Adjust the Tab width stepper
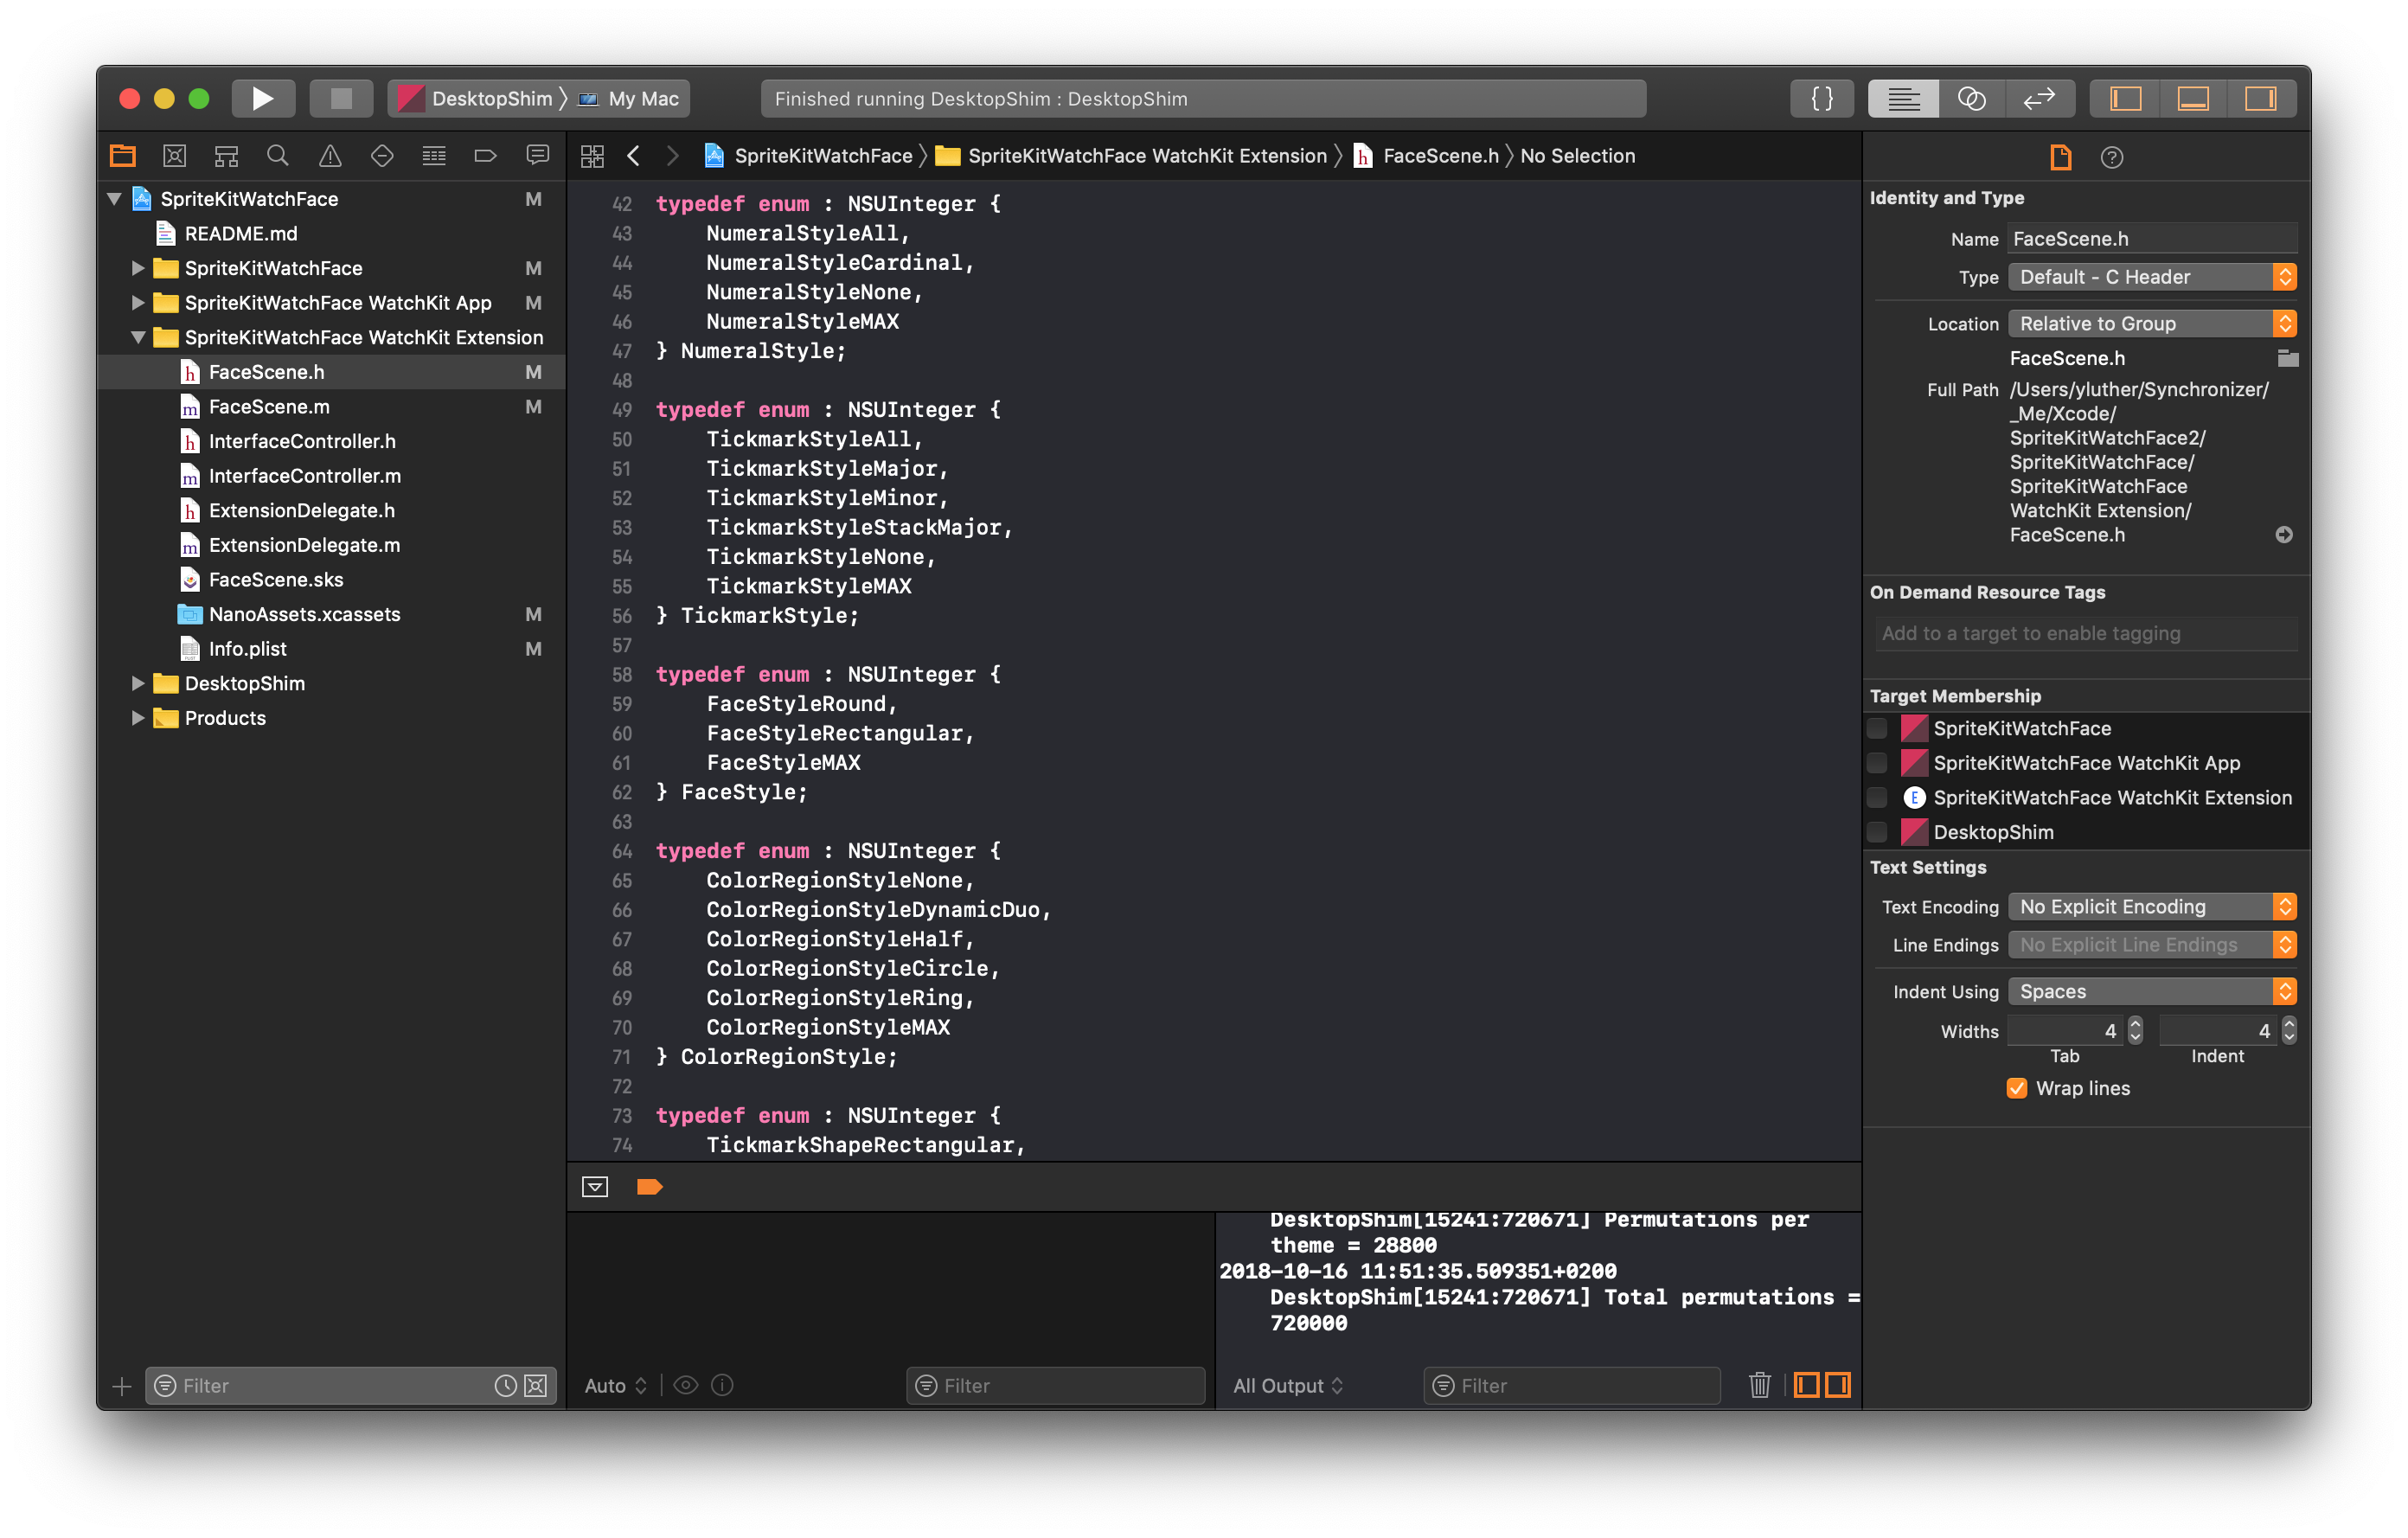The image size is (2408, 1538). (x=2135, y=1030)
